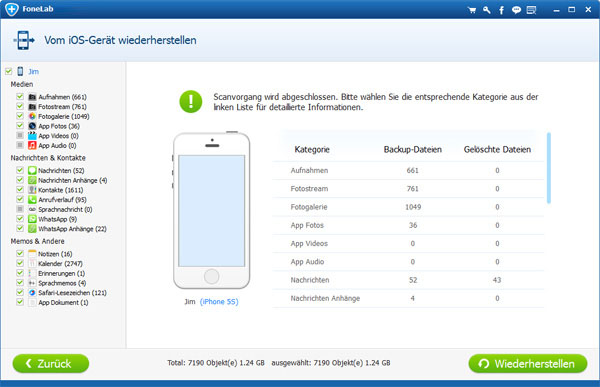Viewport: 600px width, 387px height.
Task: Click the key register icon
Action: tap(487, 10)
